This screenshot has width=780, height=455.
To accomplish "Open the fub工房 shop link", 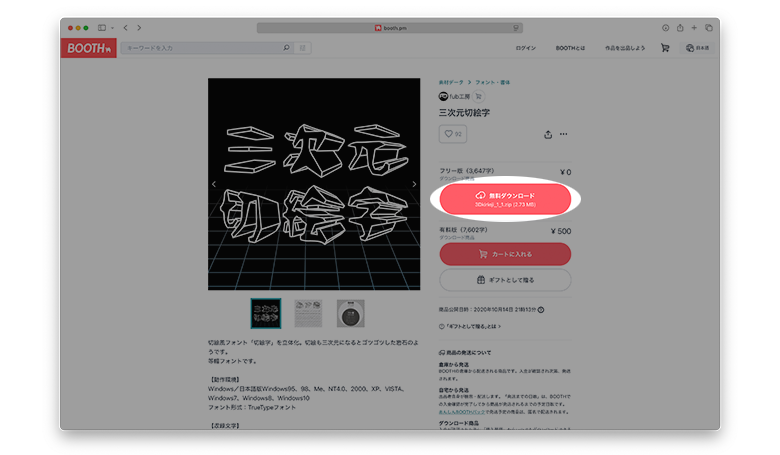I will pos(454,96).
